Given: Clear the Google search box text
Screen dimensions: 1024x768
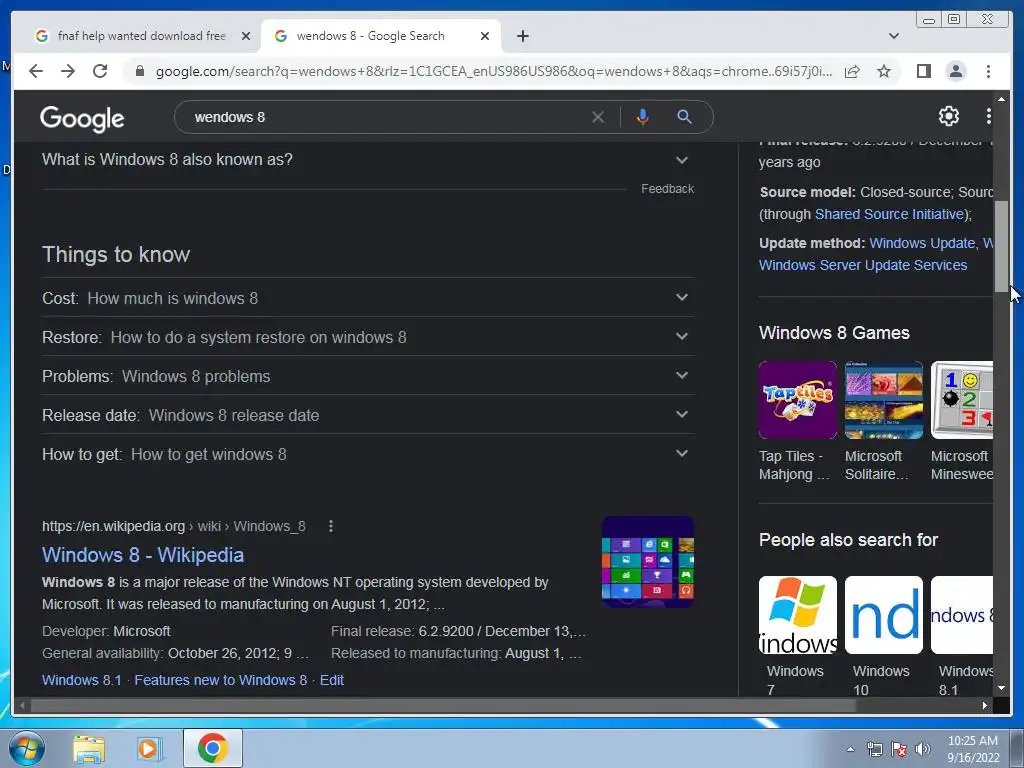Looking at the screenshot, I should [x=598, y=117].
